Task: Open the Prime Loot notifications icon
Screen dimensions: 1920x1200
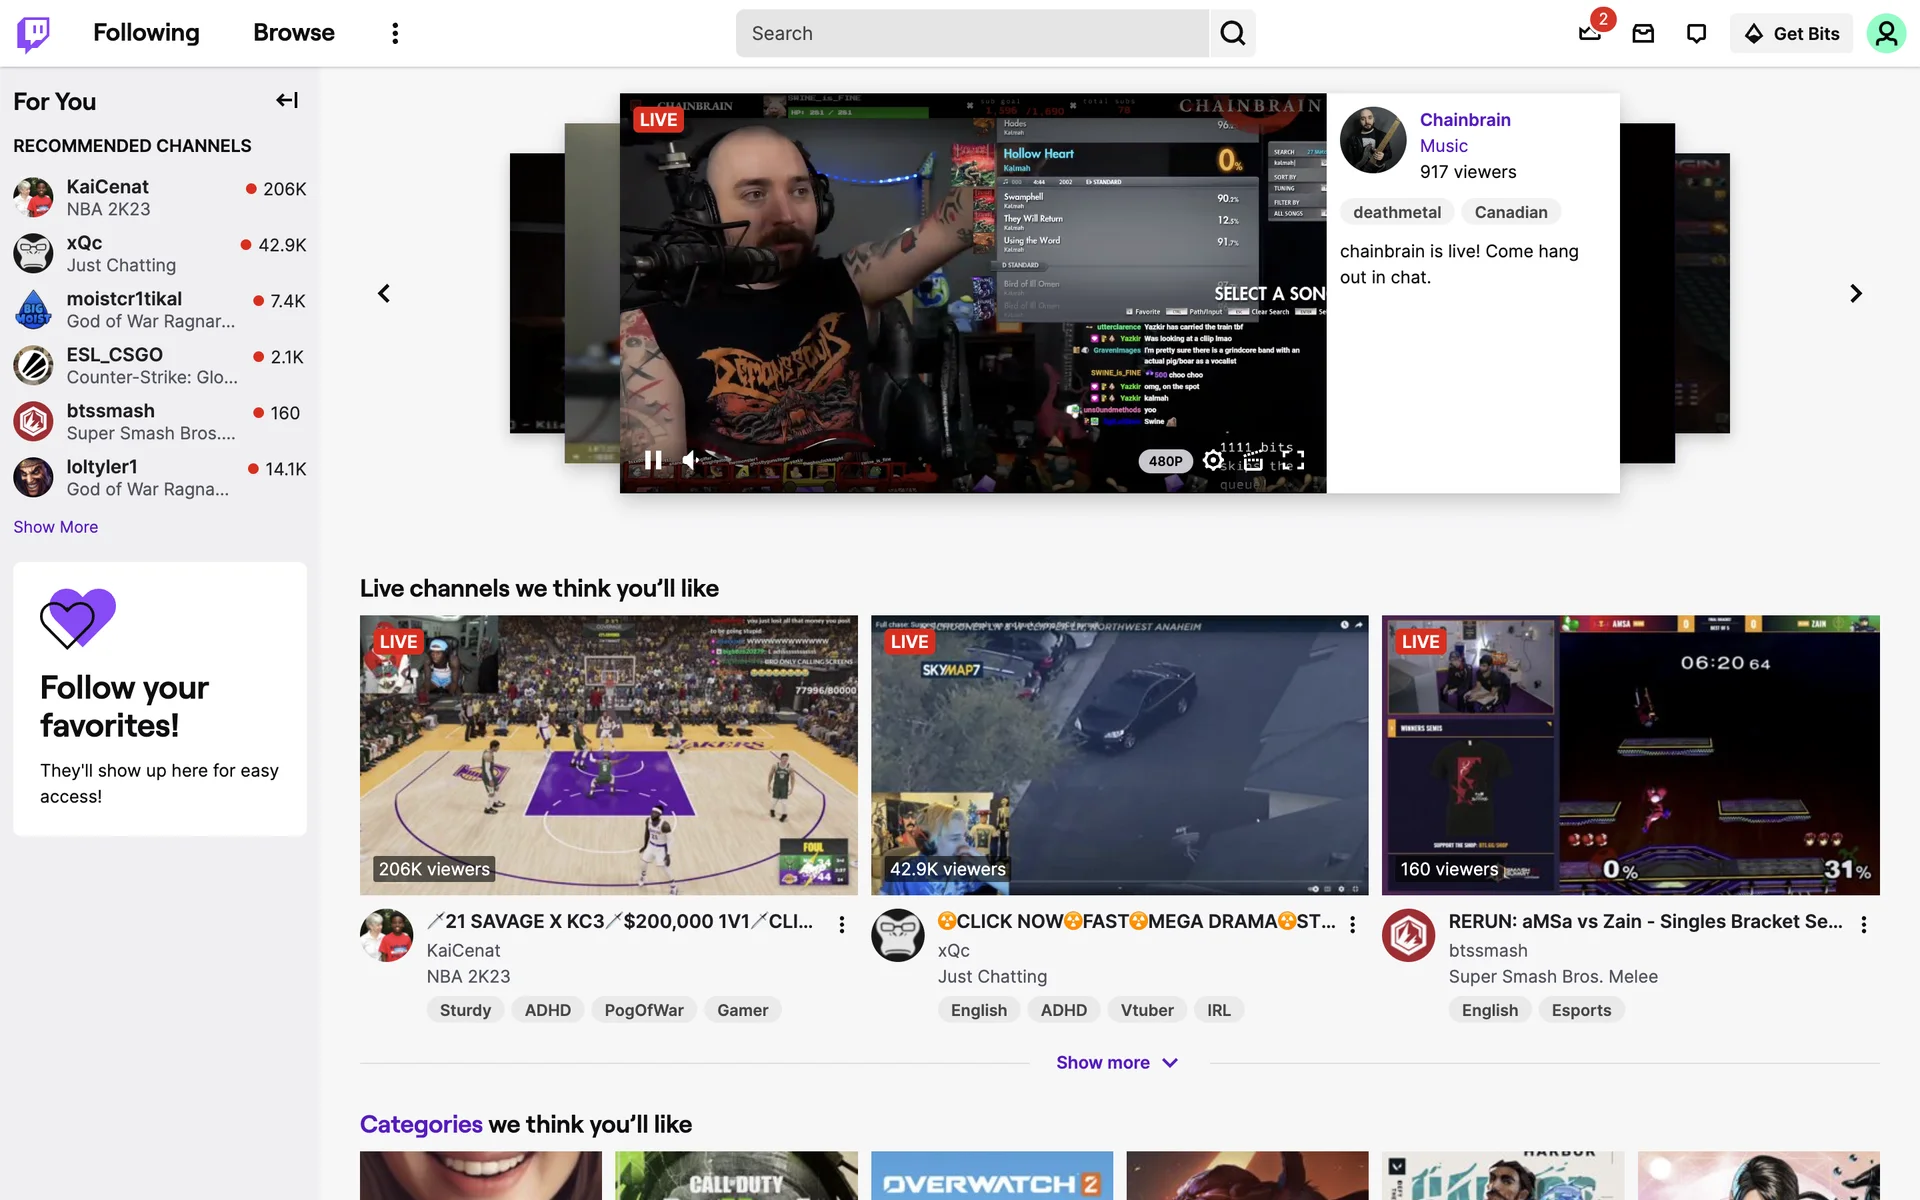Action: click(1590, 33)
